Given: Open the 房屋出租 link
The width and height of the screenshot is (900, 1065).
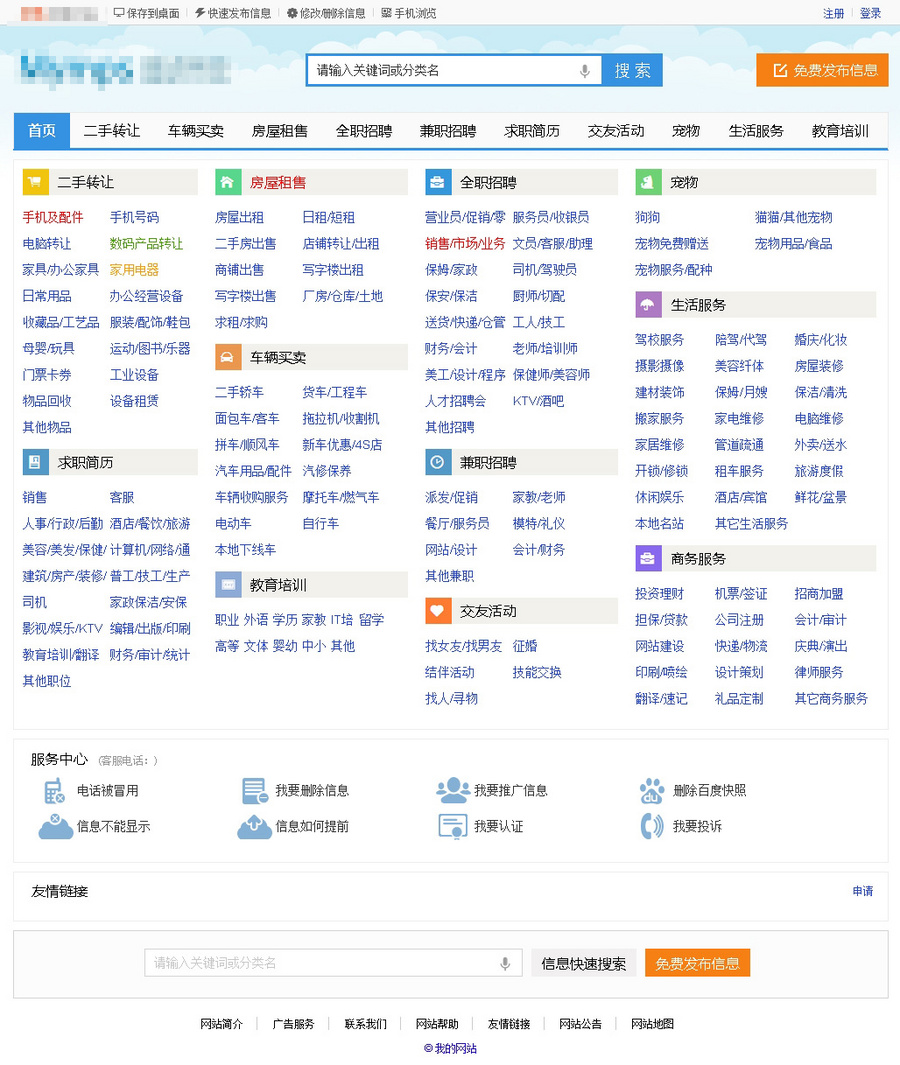Looking at the screenshot, I should [239, 217].
